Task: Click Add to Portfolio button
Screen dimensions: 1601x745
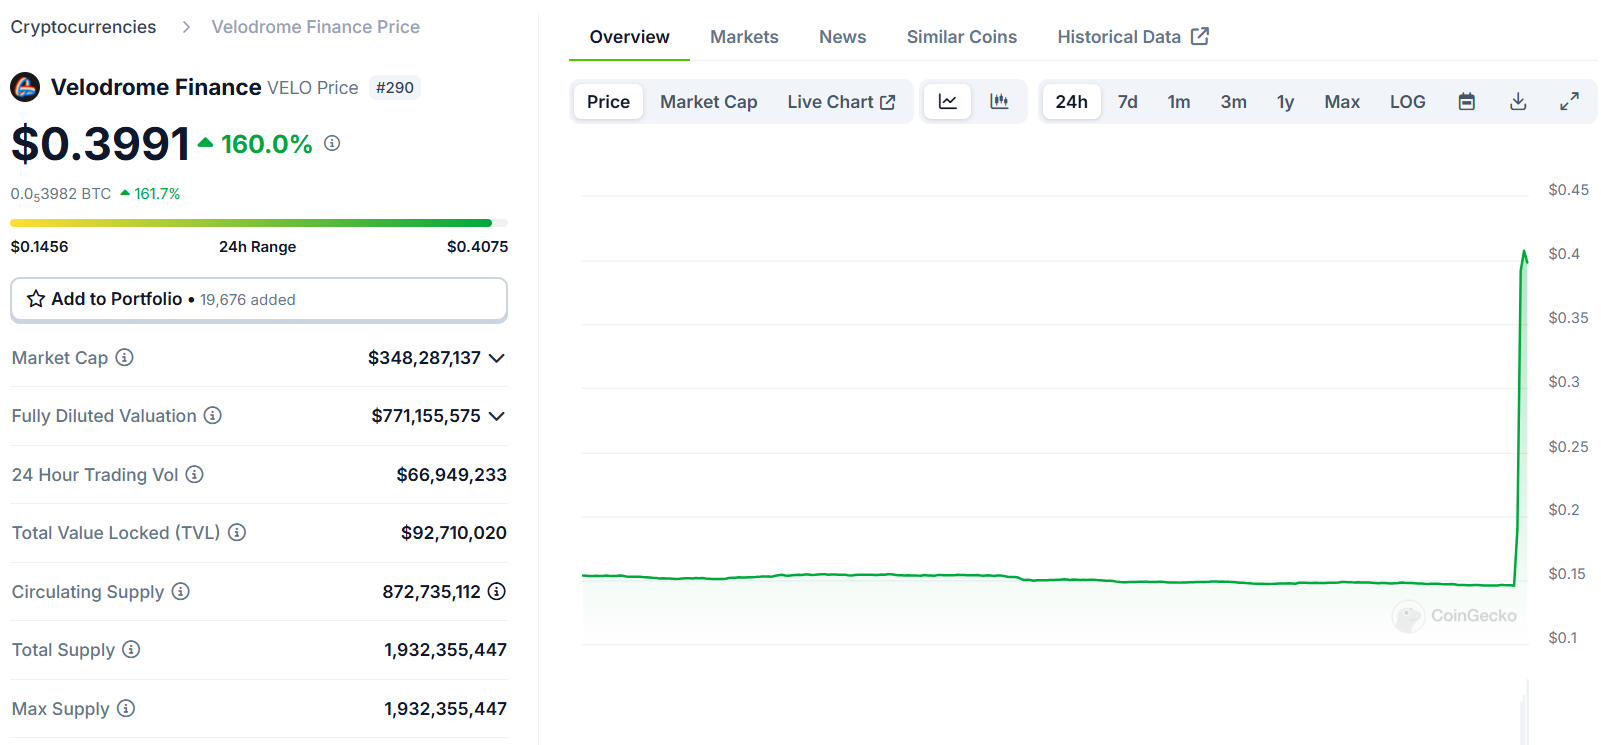Action: coord(259,299)
